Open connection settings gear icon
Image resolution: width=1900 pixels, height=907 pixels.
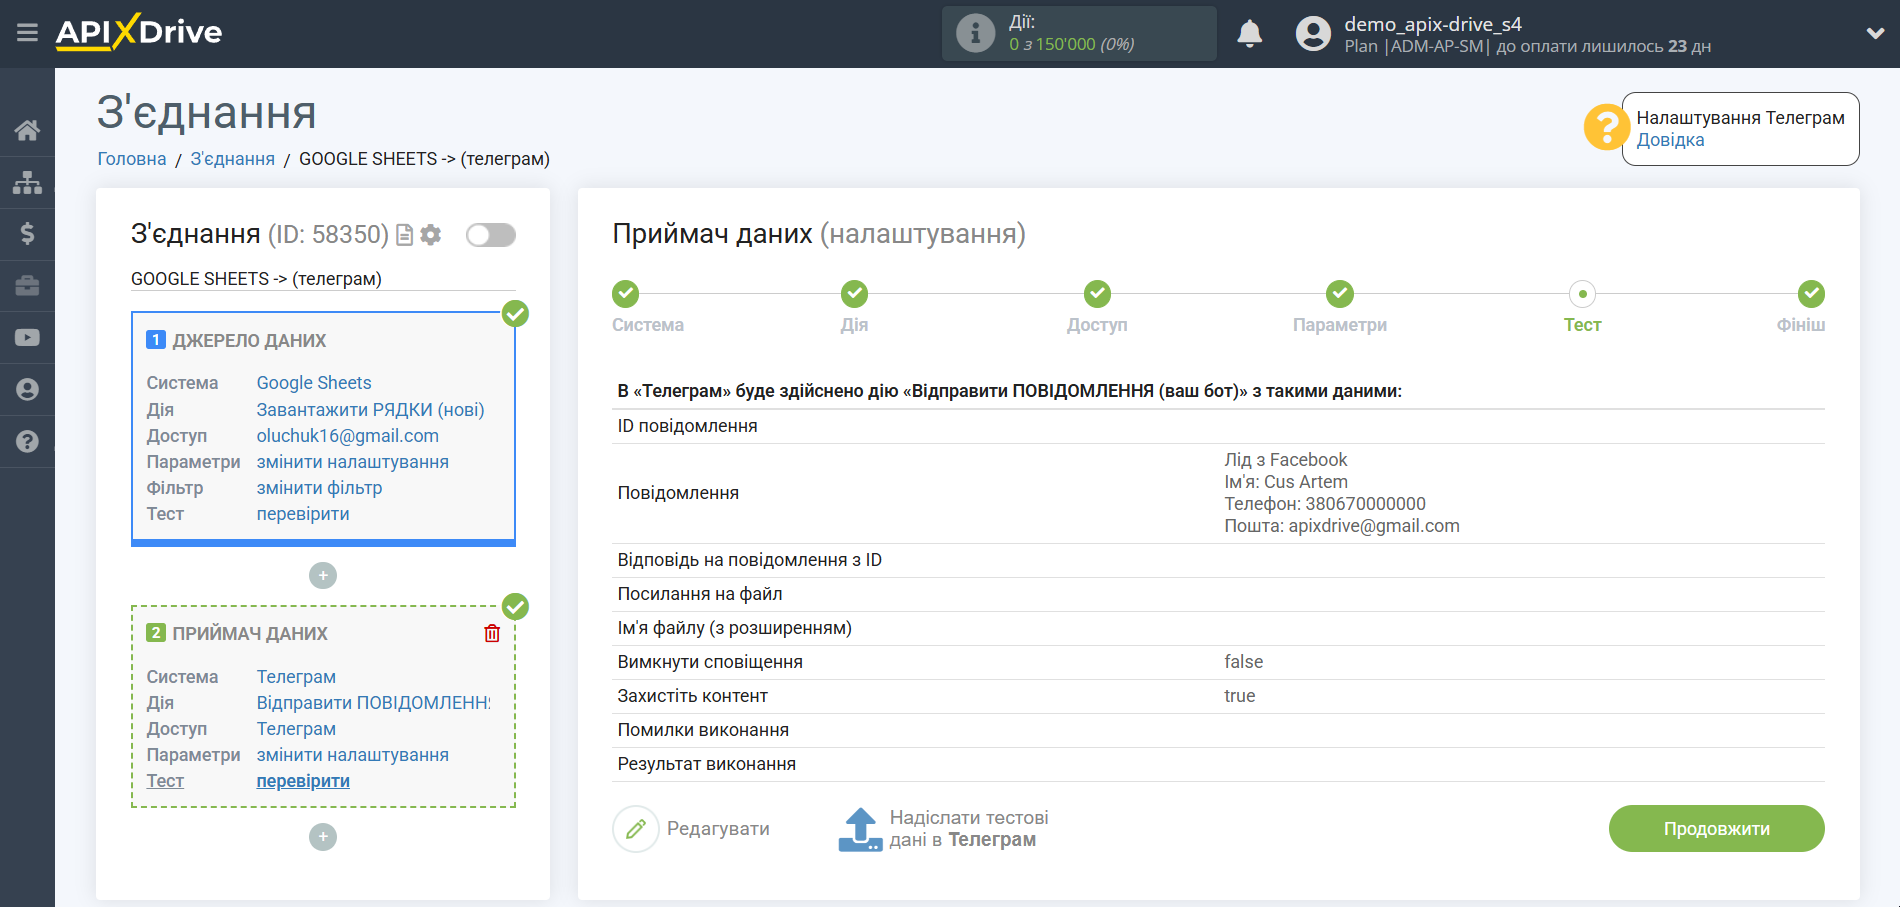point(431,235)
